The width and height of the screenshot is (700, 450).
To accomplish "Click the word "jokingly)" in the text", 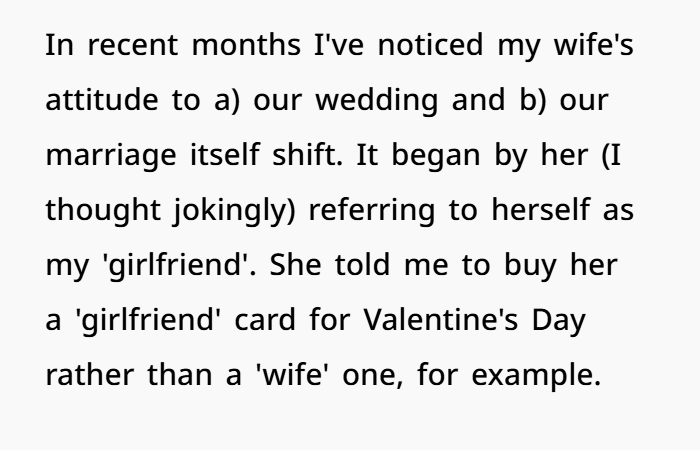I will pos(227,216).
